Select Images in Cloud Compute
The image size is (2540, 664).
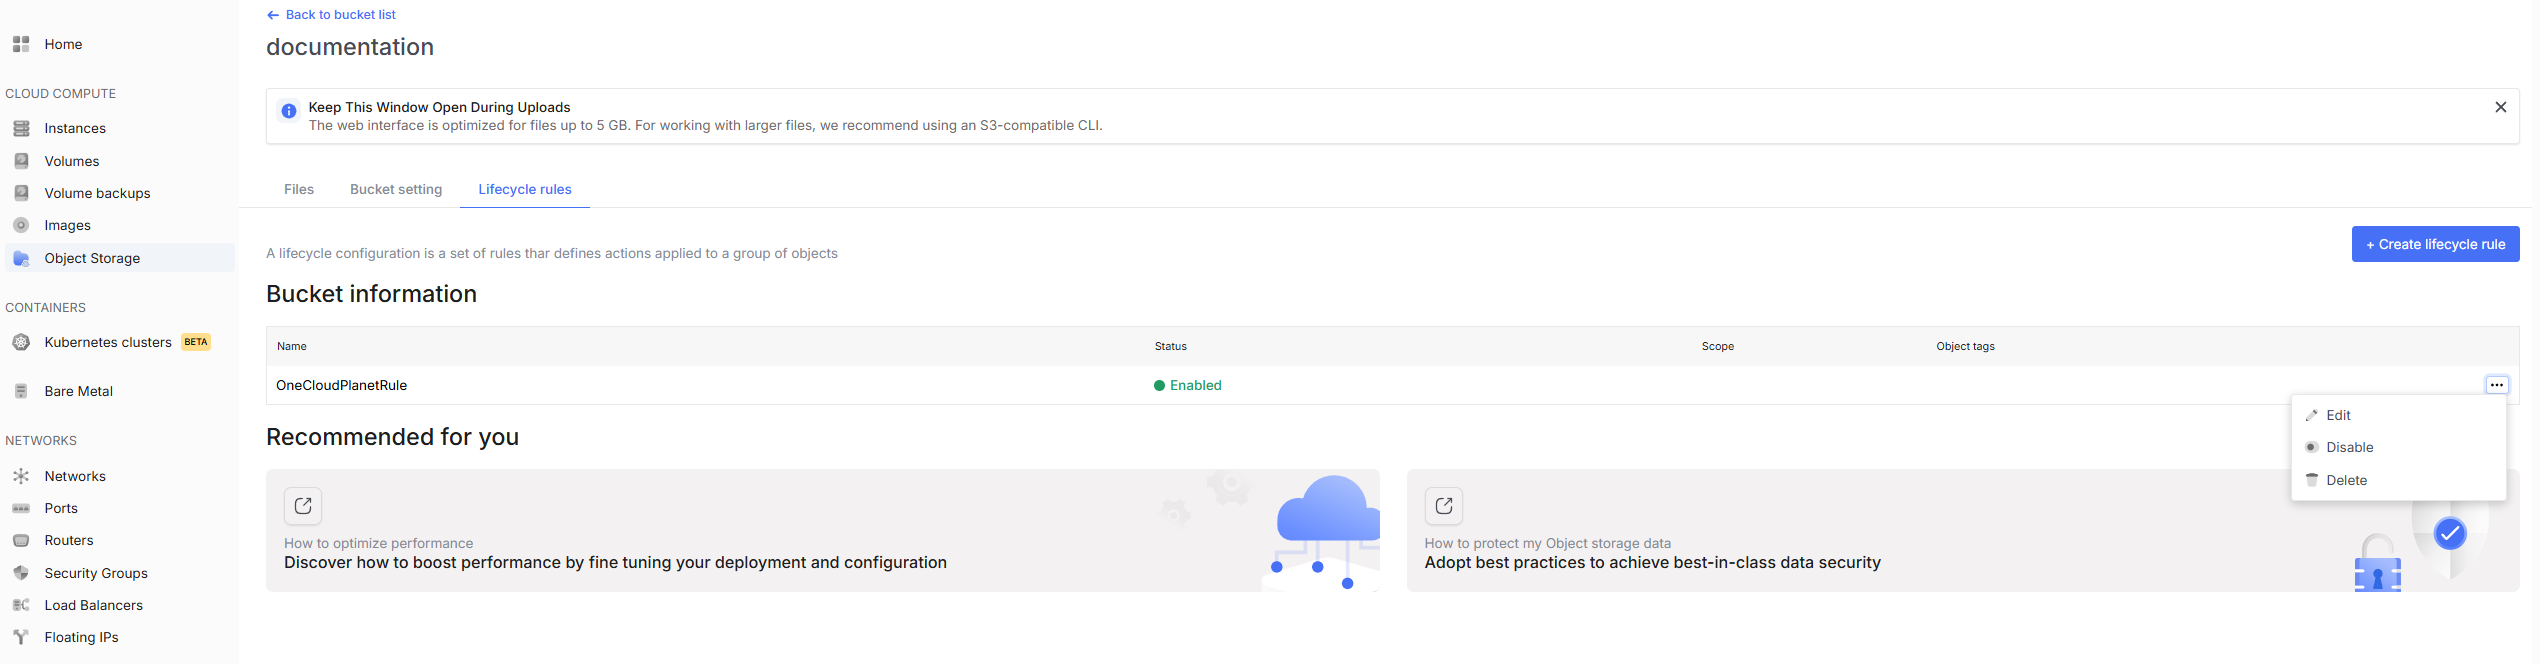pyautogui.click(x=67, y=225)
